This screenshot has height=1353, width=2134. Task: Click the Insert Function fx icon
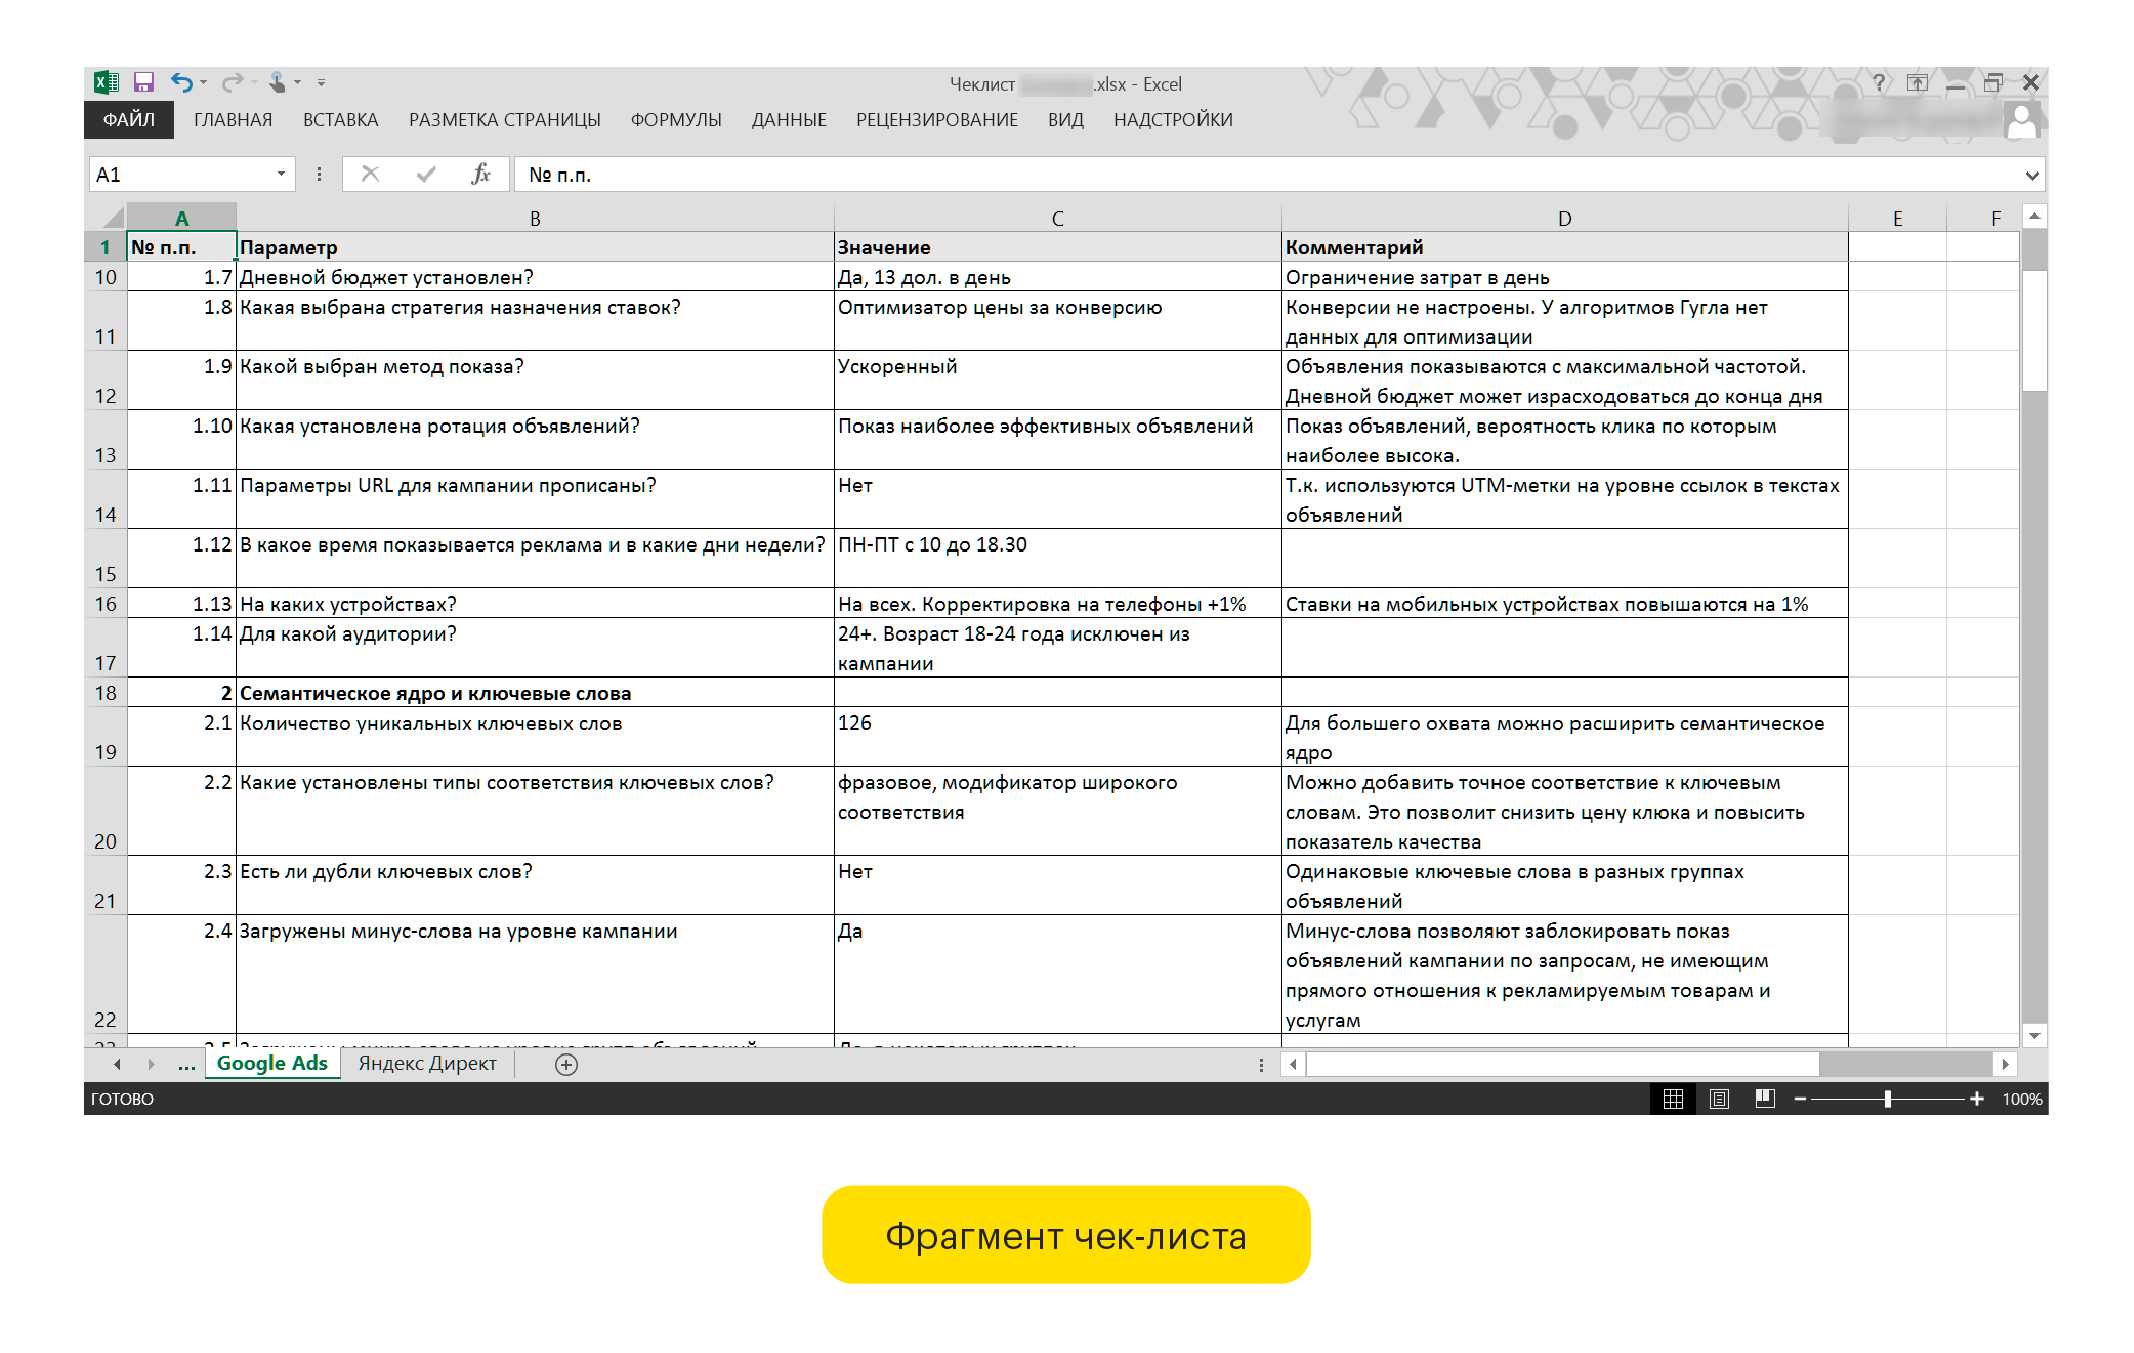(x=481, y=175)
